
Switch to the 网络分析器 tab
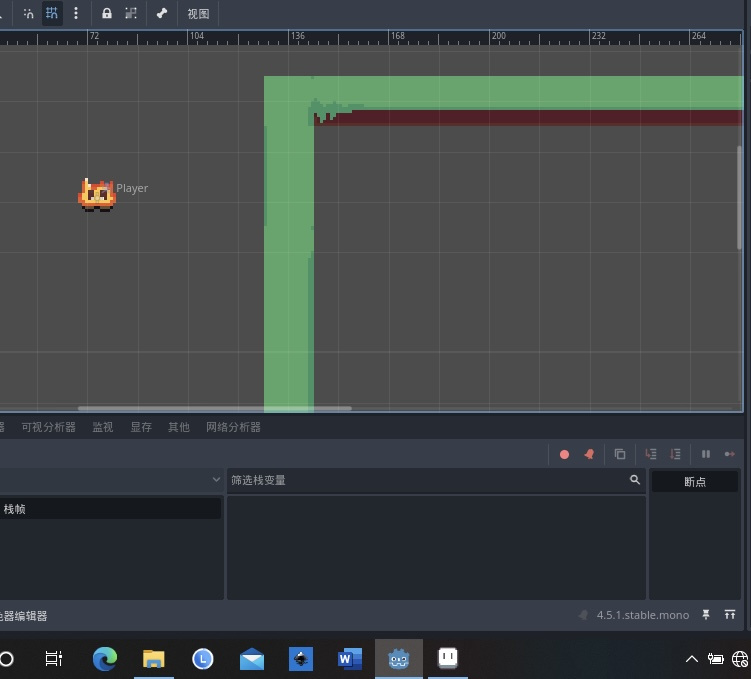[233, 427]
